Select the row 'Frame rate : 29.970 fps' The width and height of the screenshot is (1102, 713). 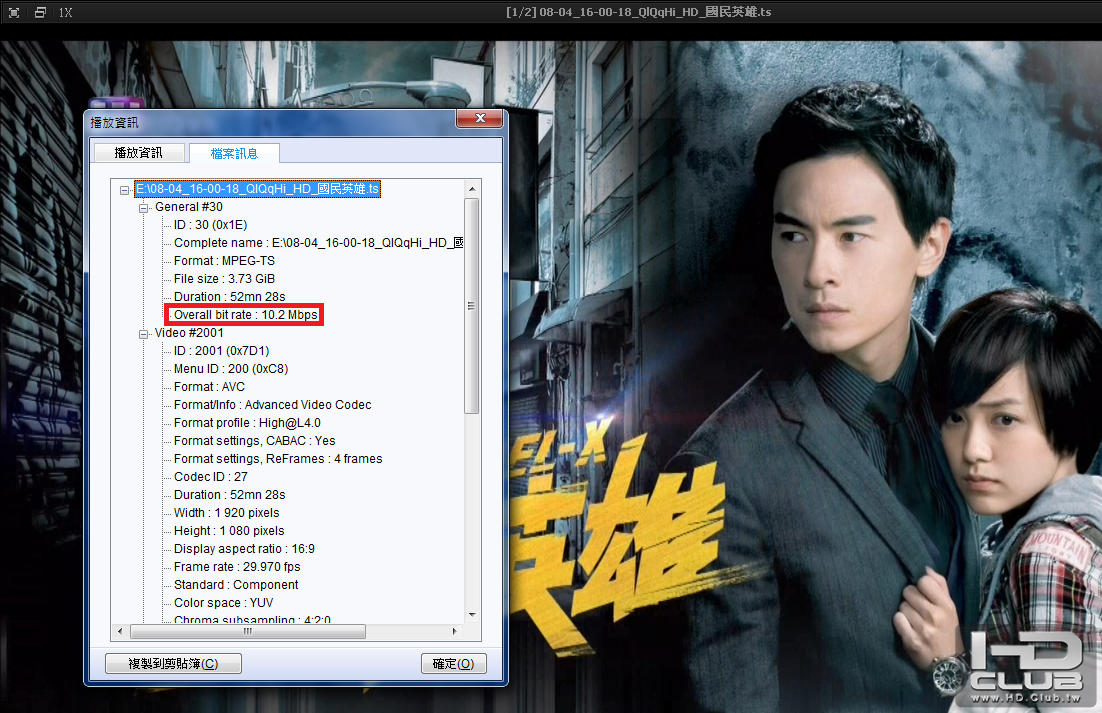237,566
